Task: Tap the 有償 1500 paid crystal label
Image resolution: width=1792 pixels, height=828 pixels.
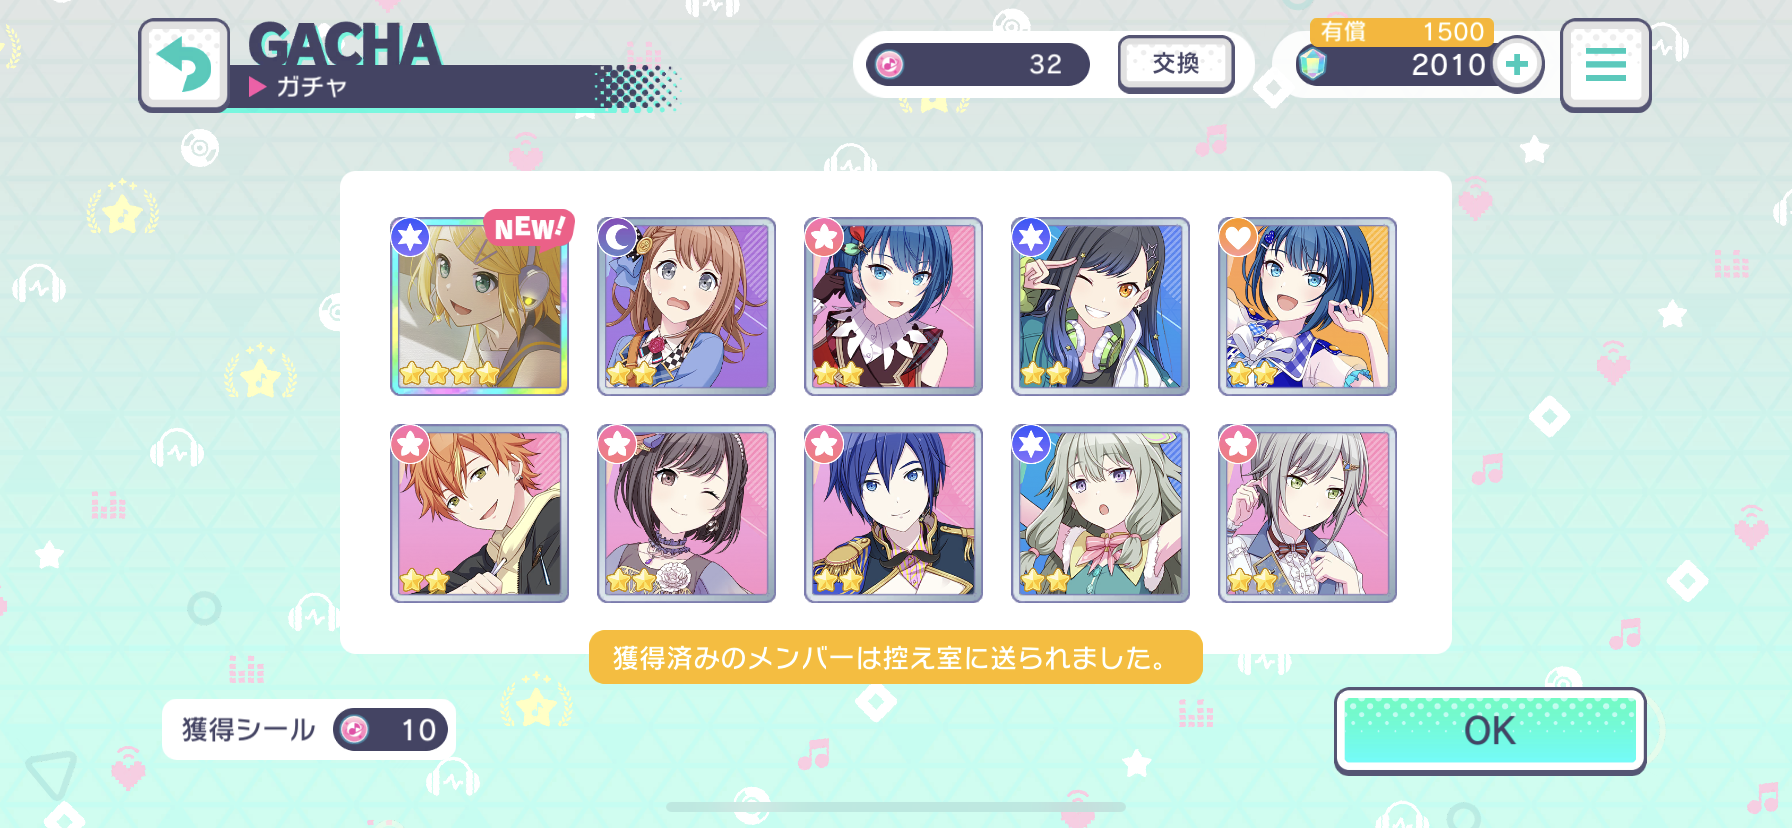Action: [1402, 32]
